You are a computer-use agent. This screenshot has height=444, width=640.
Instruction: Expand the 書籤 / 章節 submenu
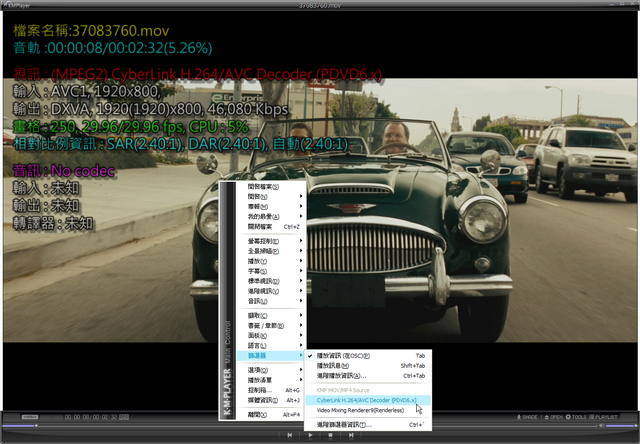point(271,326)
